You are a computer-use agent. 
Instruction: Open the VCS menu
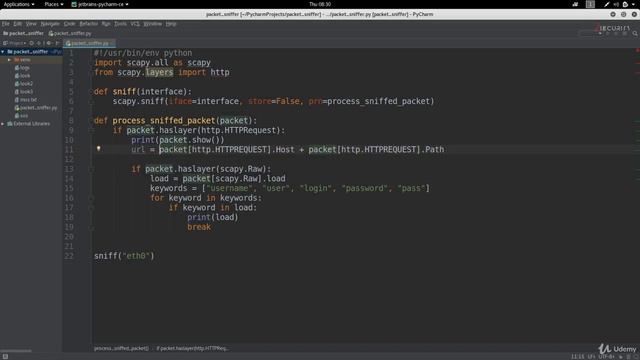[x=135, y=24]
